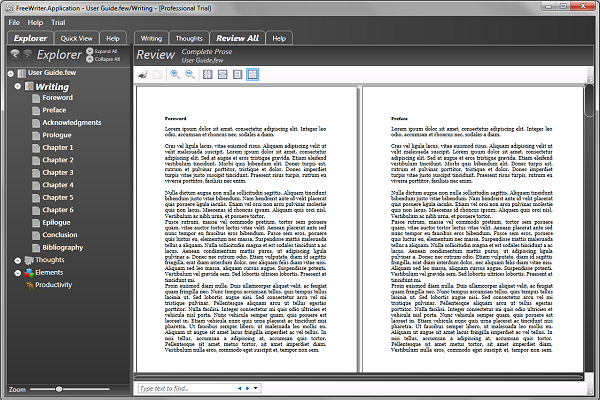Screen dimensions: 600x400
Task: Select the Productivity tree item label
Action: point(54,285)
